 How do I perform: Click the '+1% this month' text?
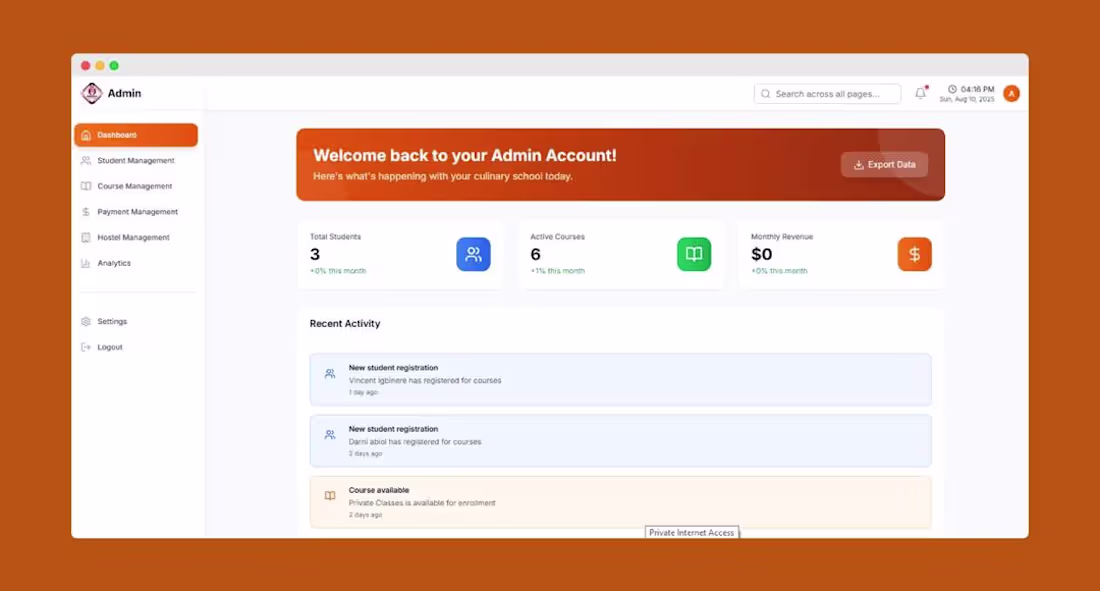pyautogui.click(x=558, y=271)
